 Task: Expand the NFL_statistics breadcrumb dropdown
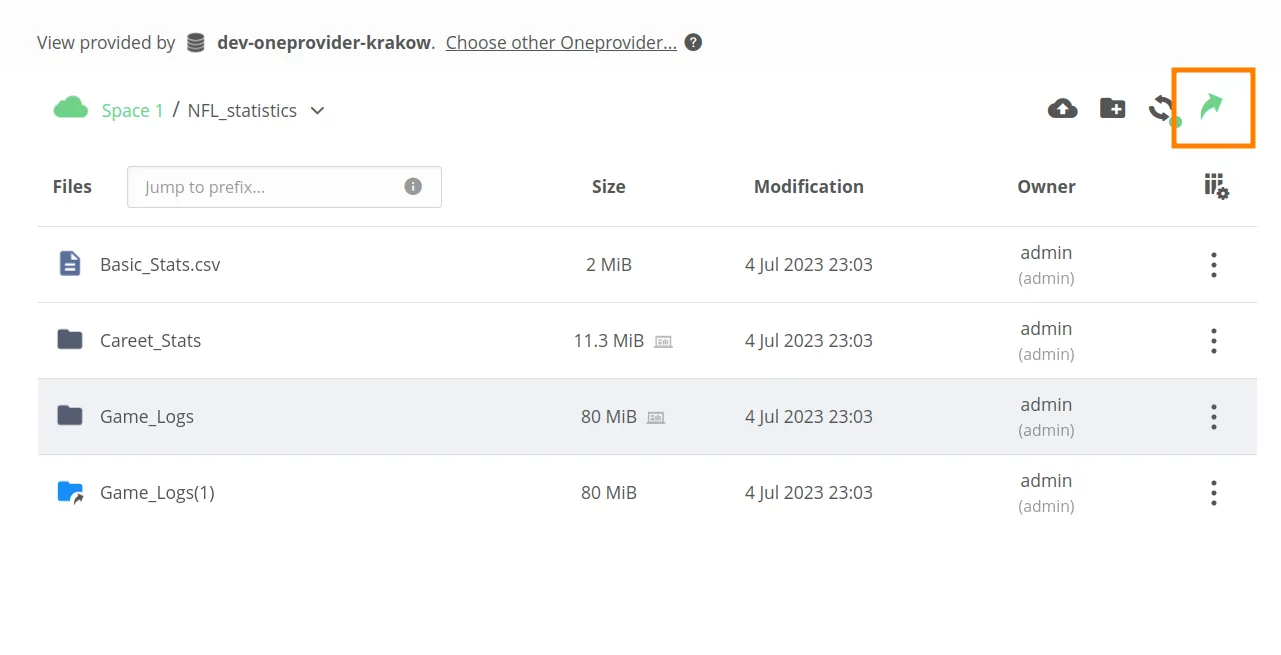[317, 111]
